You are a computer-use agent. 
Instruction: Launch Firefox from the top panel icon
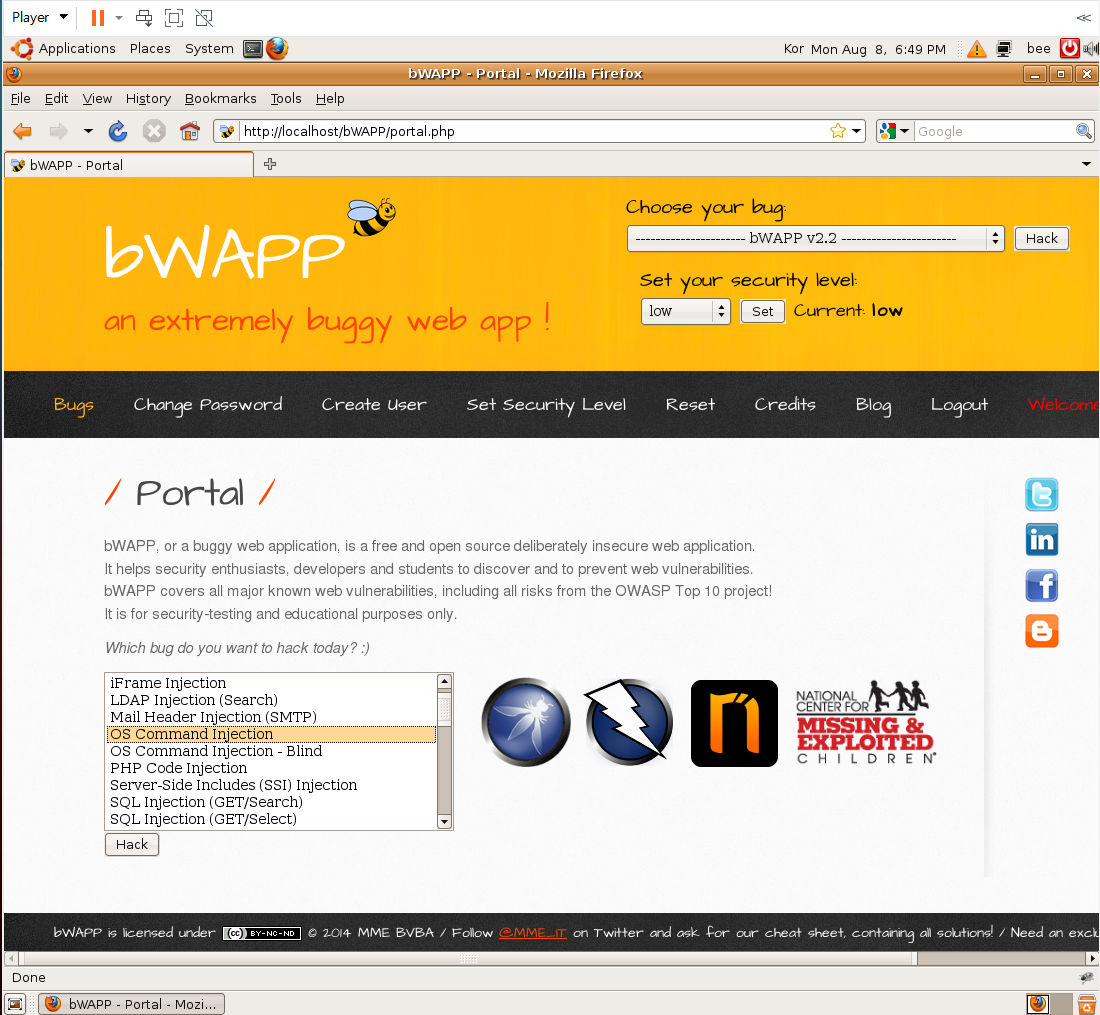coord(277,48)
